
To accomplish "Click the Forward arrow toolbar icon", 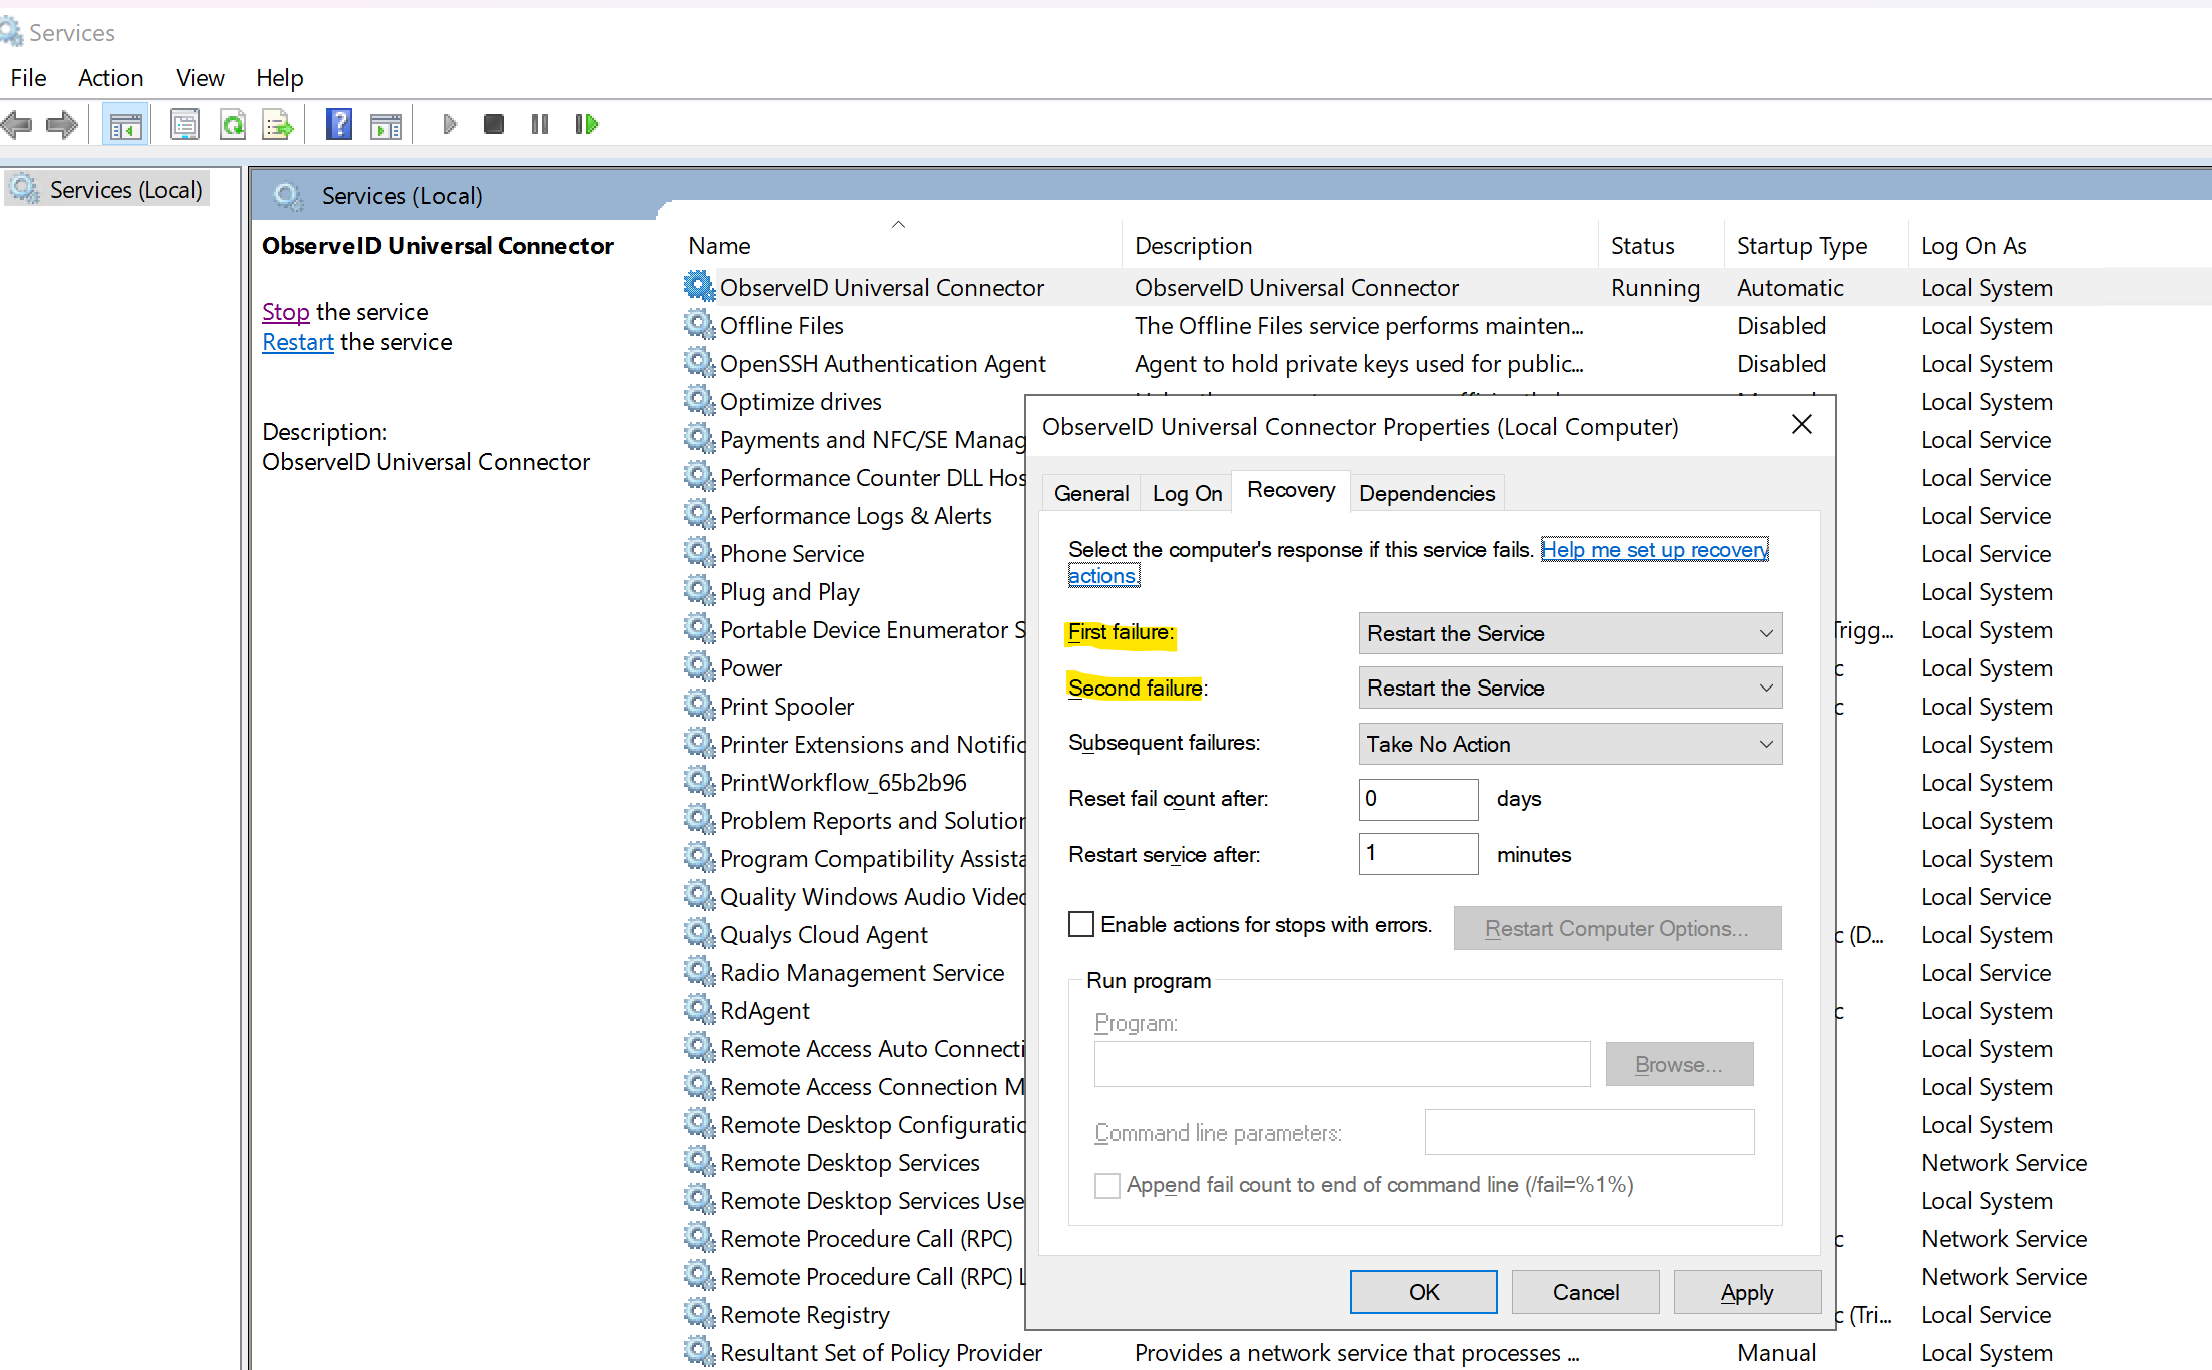I will click(62, 124).
